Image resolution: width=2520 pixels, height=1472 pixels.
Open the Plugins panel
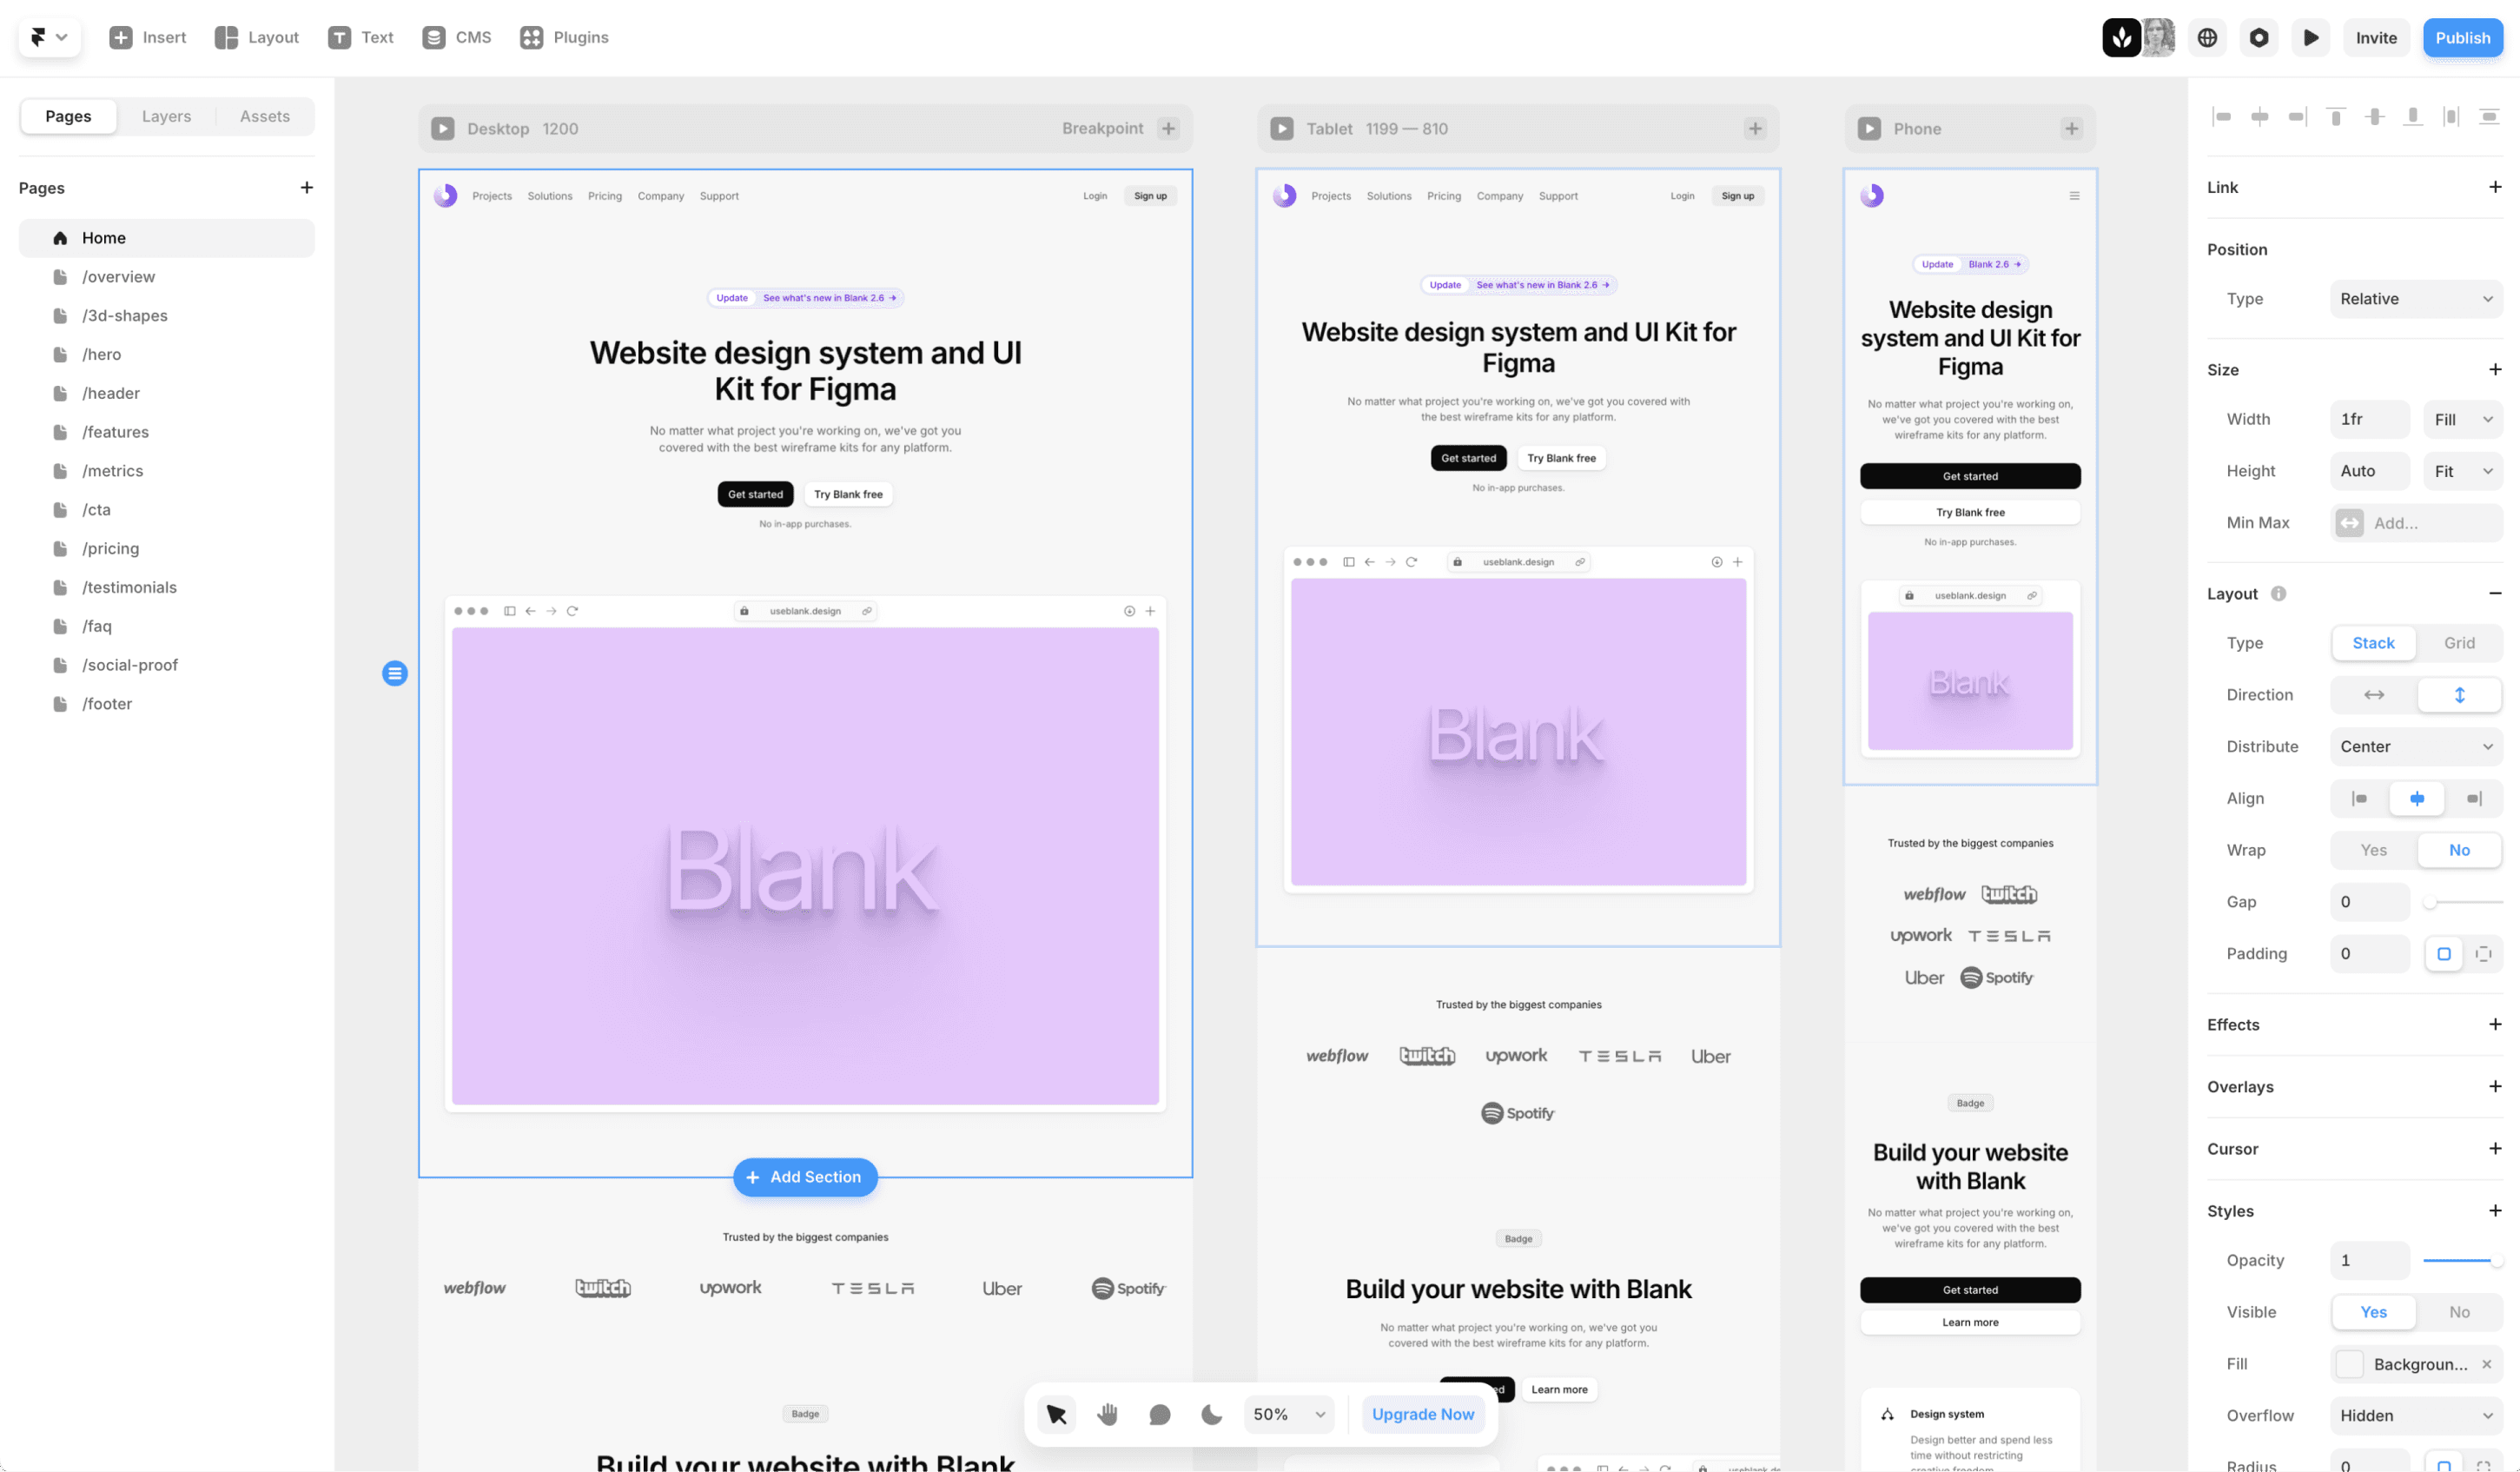(531, 37)
